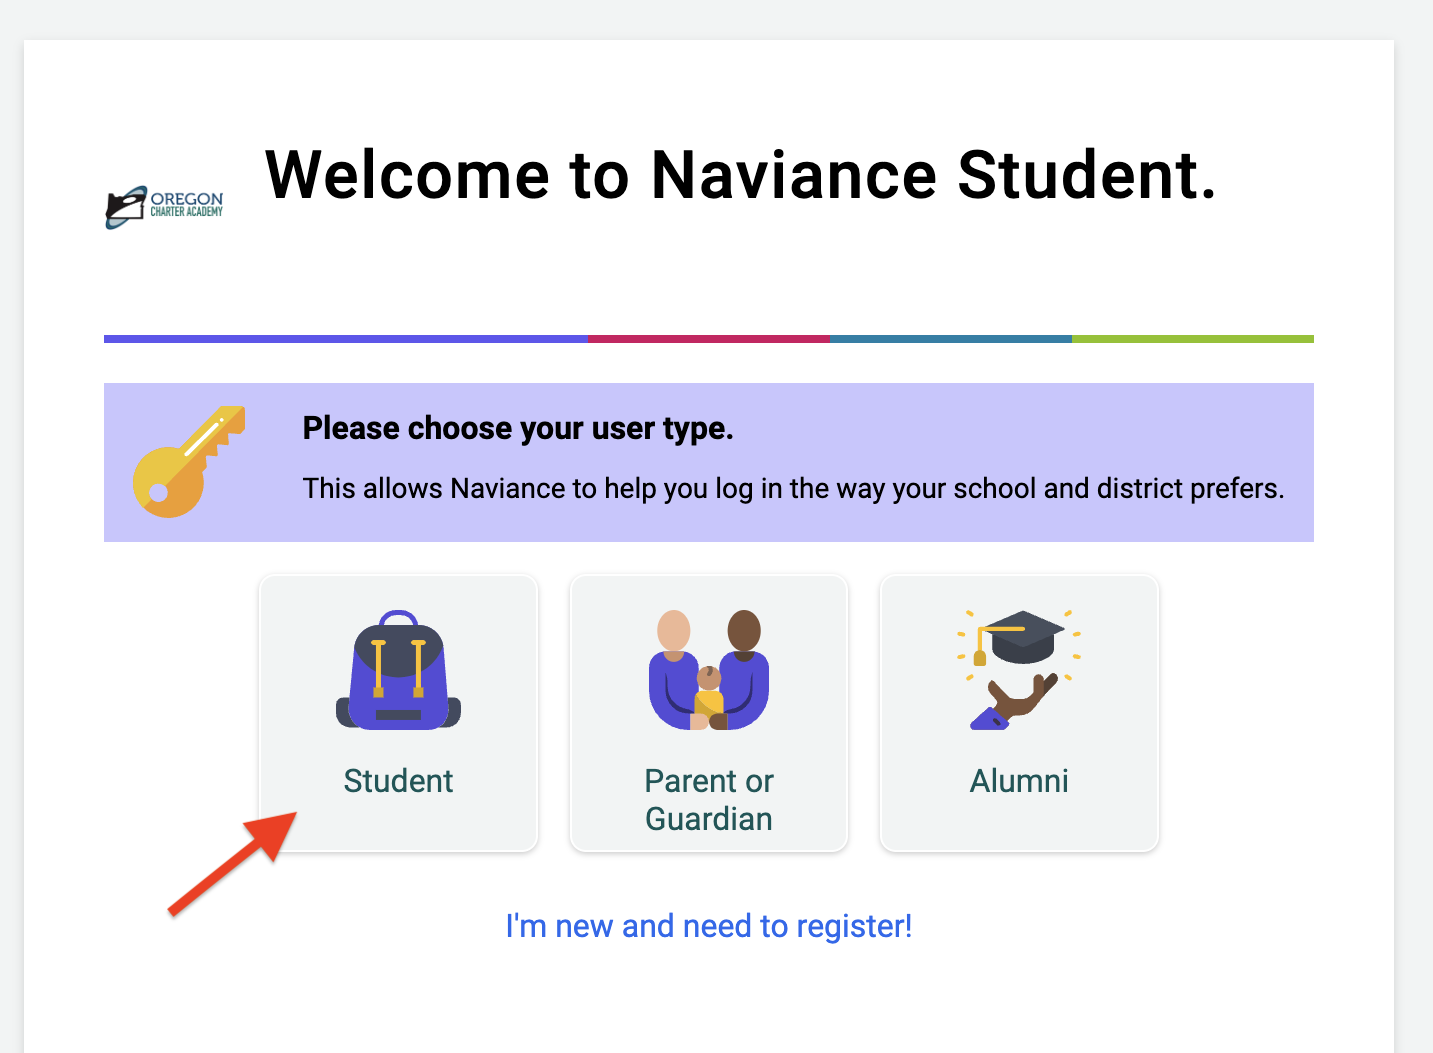Choose the Parent or Guardian card
The image size is (1433, 1053).
709,713
